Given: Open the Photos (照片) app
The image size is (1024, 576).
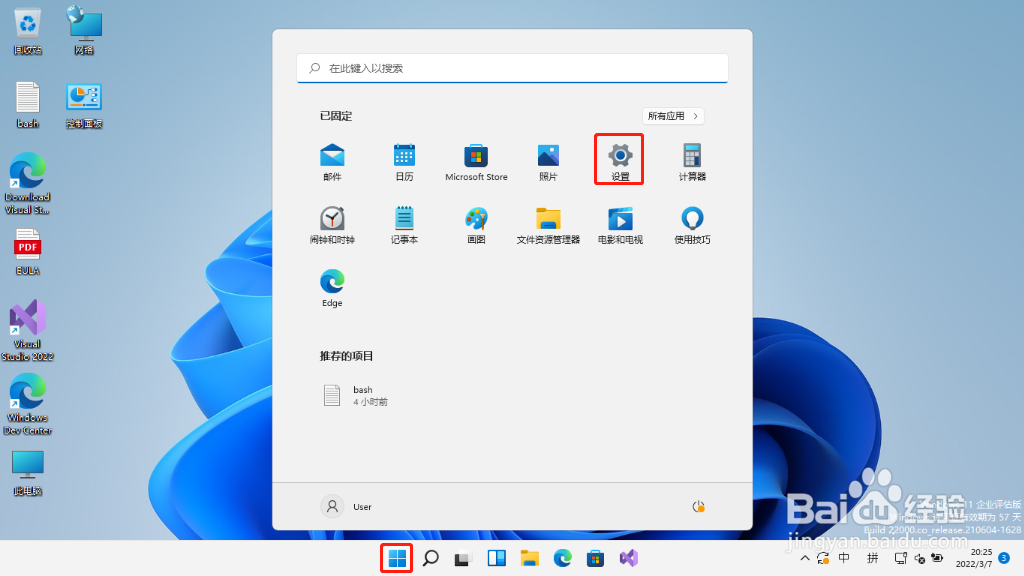Looking at the screenshot, I should pyautogui.click(x=549, y=162).
